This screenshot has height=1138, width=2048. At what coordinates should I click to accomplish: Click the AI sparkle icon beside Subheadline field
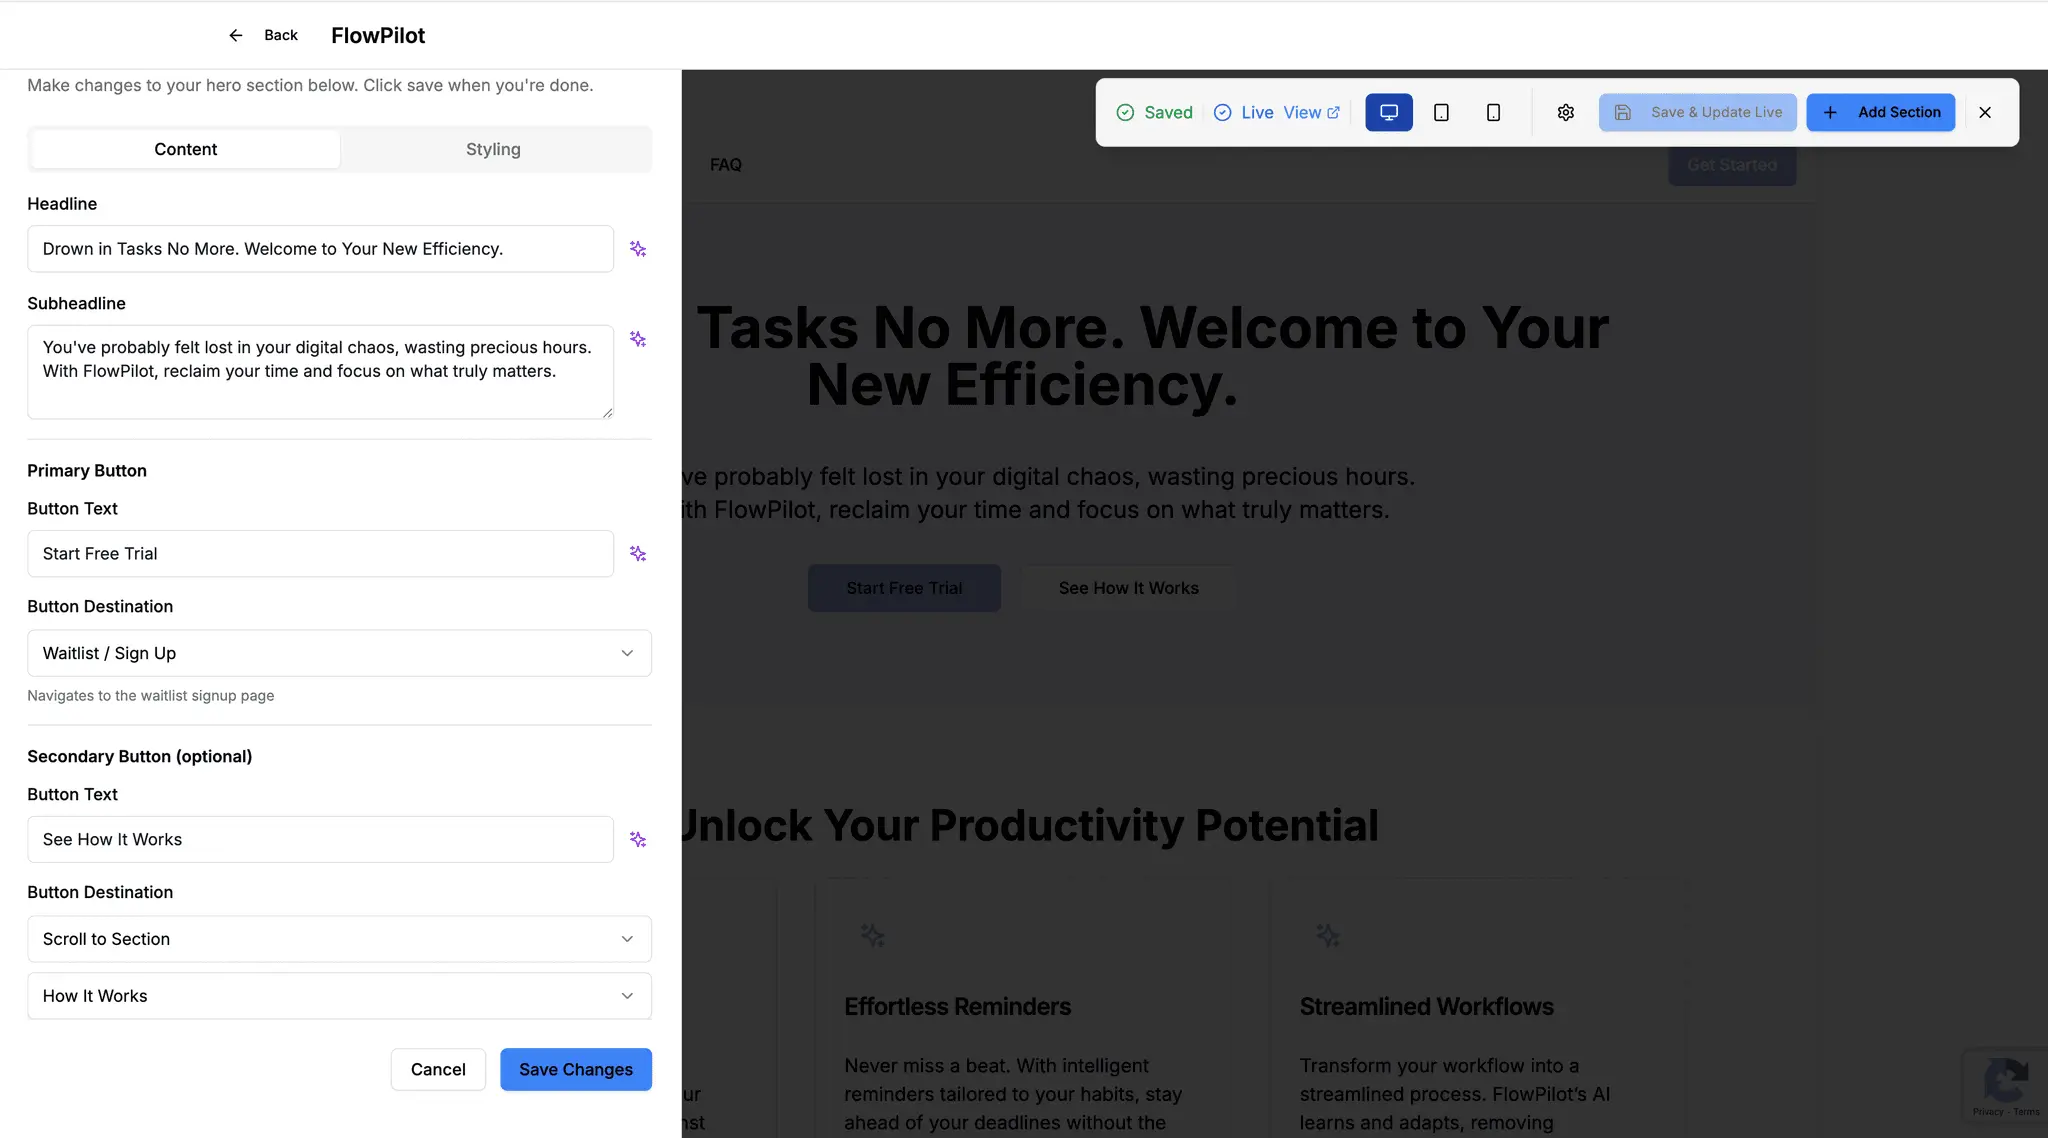(x=638, y=339)
